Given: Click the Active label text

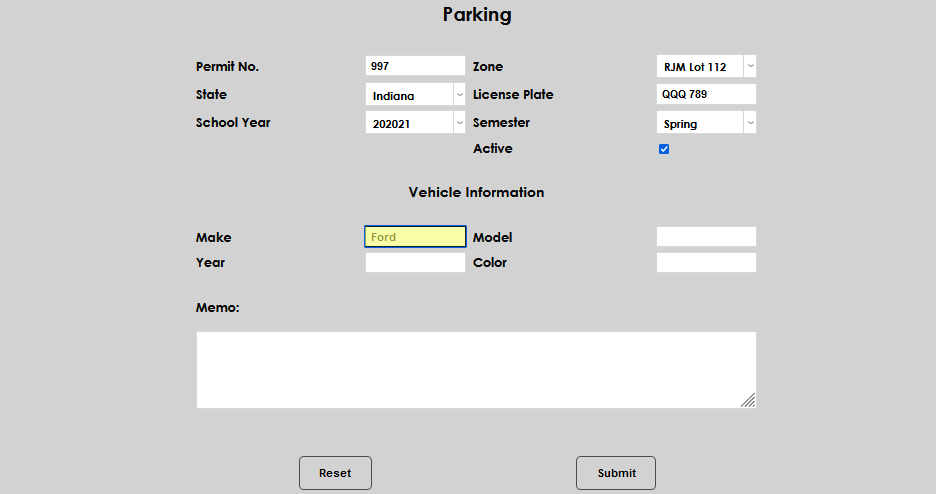Looking at the screenshot, I should (x=492, y=149).
